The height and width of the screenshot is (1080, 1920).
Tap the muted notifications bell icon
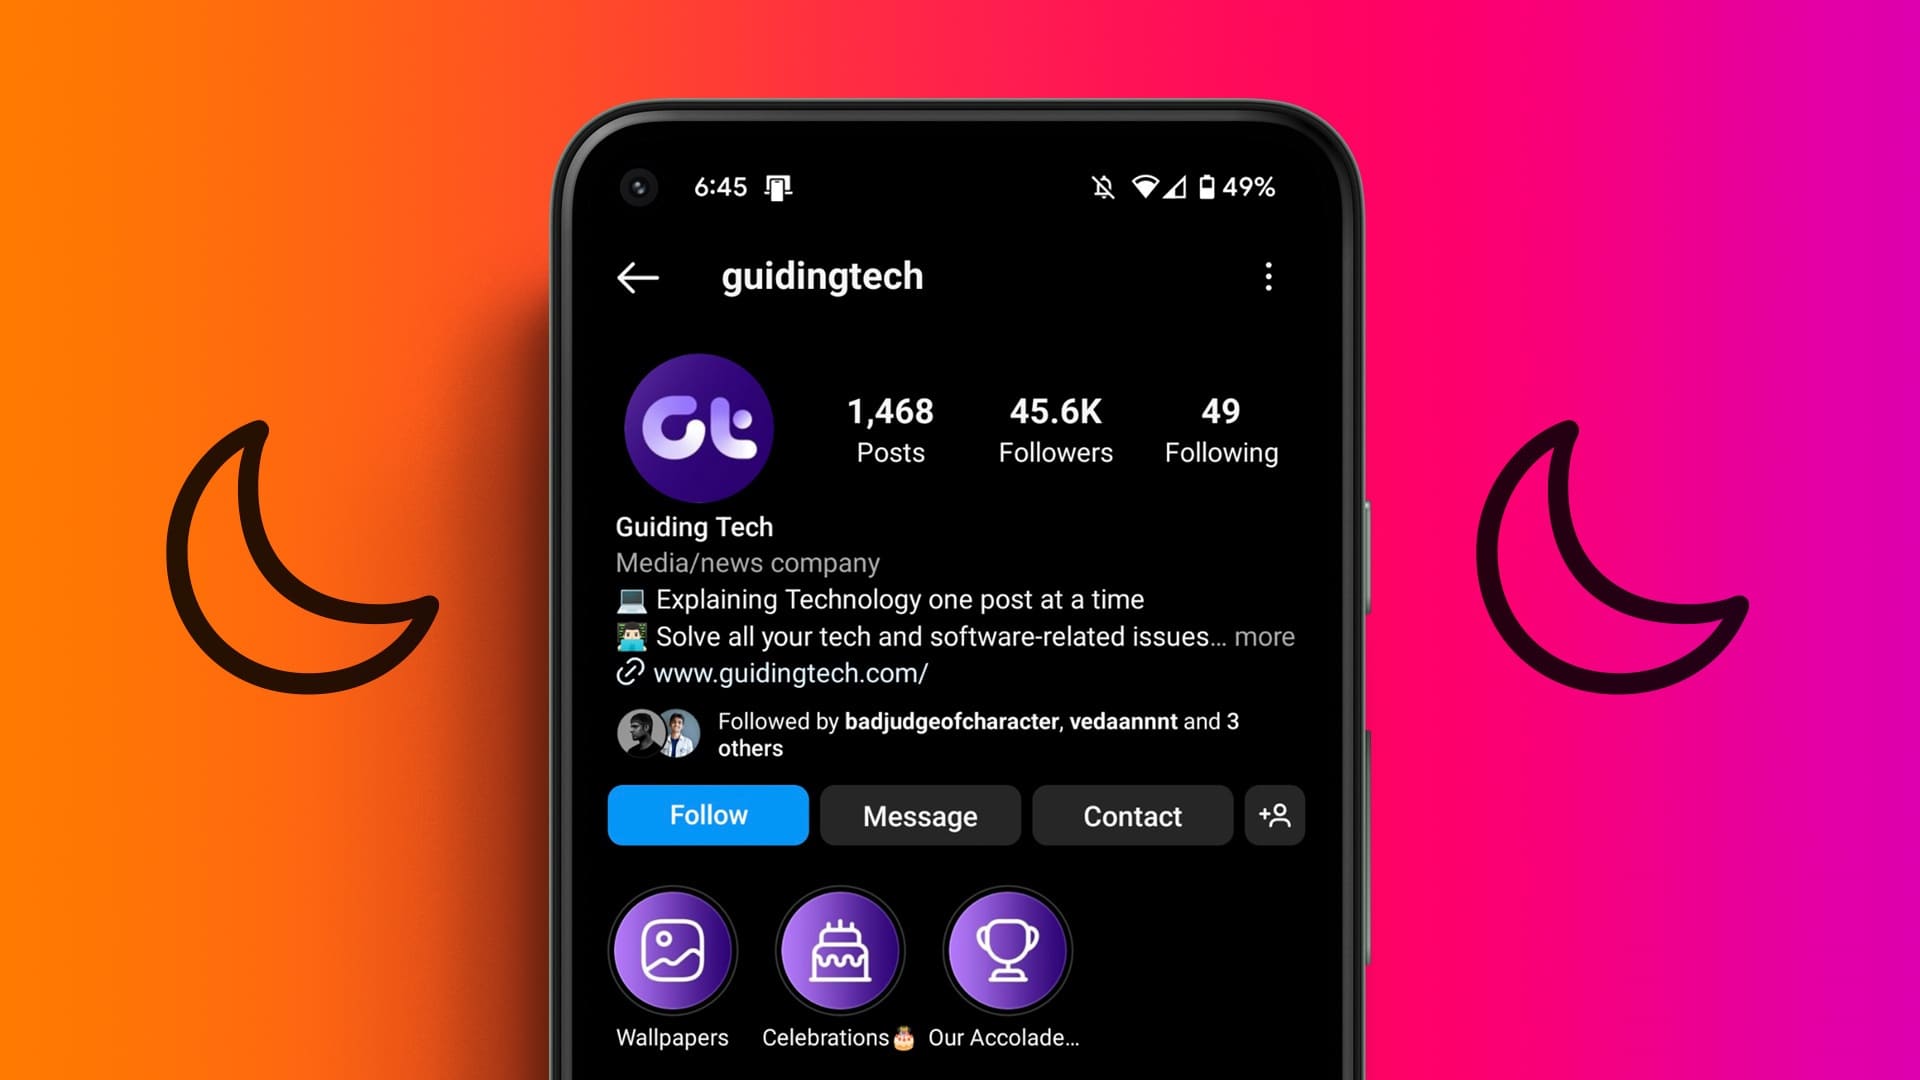(x=1100, y=186)
